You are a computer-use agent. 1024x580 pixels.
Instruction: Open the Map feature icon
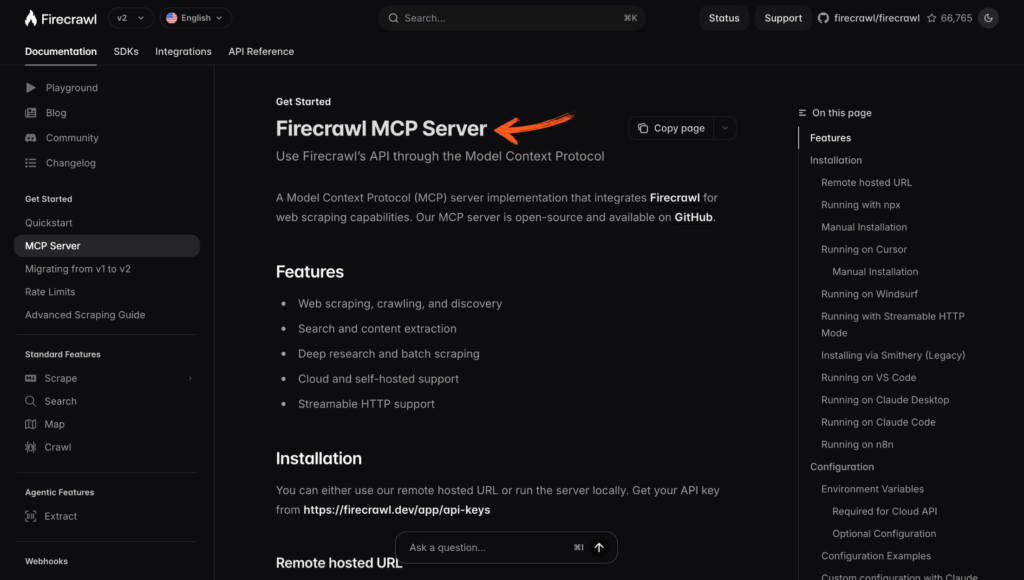click(31, 424)
